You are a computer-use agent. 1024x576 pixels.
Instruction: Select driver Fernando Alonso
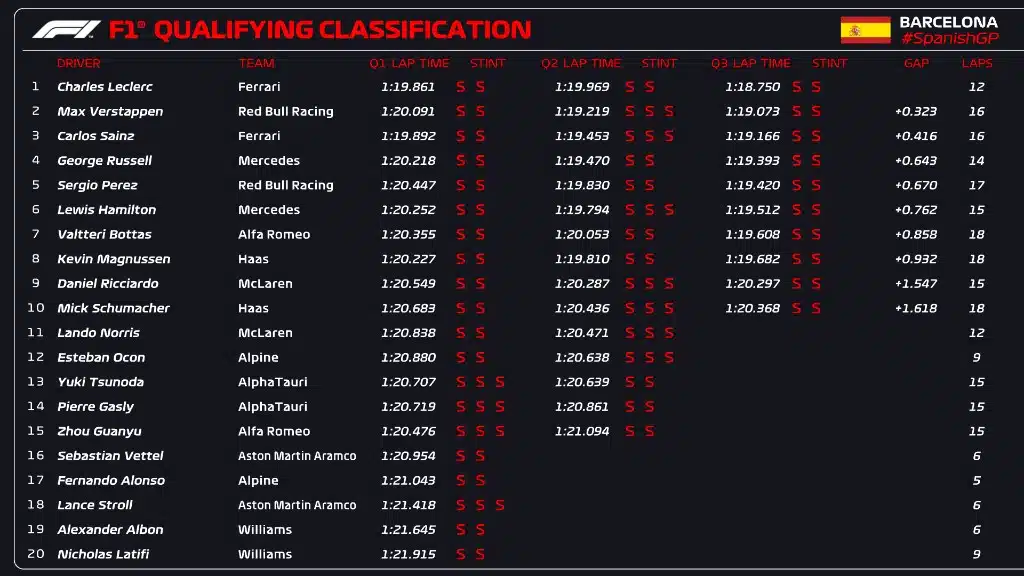[x=111, y=480]
